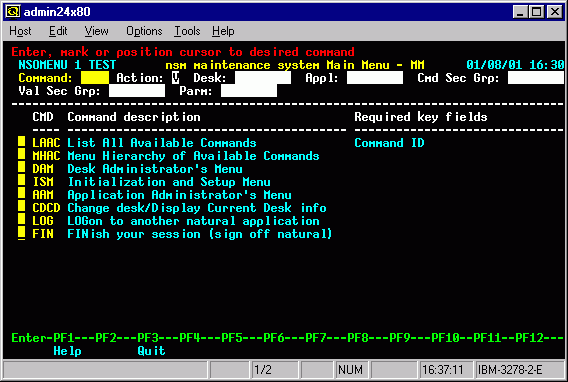Click the "Command ID" required key field
Screen dimensions: 568x382
(389, 143)
